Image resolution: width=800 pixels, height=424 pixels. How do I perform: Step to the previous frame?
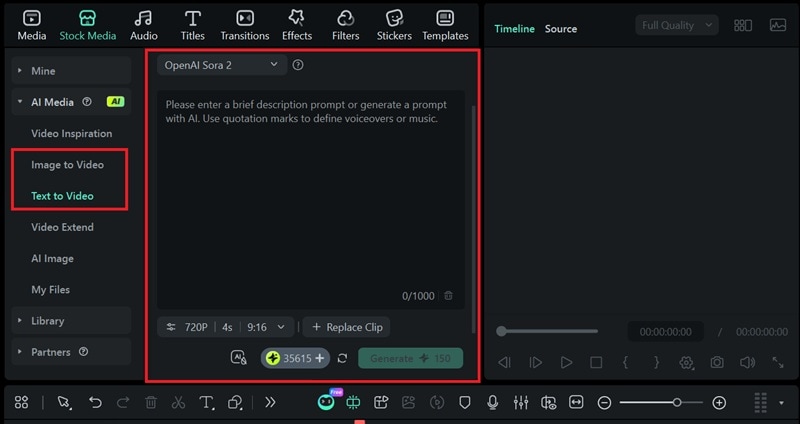click(504, 362)
